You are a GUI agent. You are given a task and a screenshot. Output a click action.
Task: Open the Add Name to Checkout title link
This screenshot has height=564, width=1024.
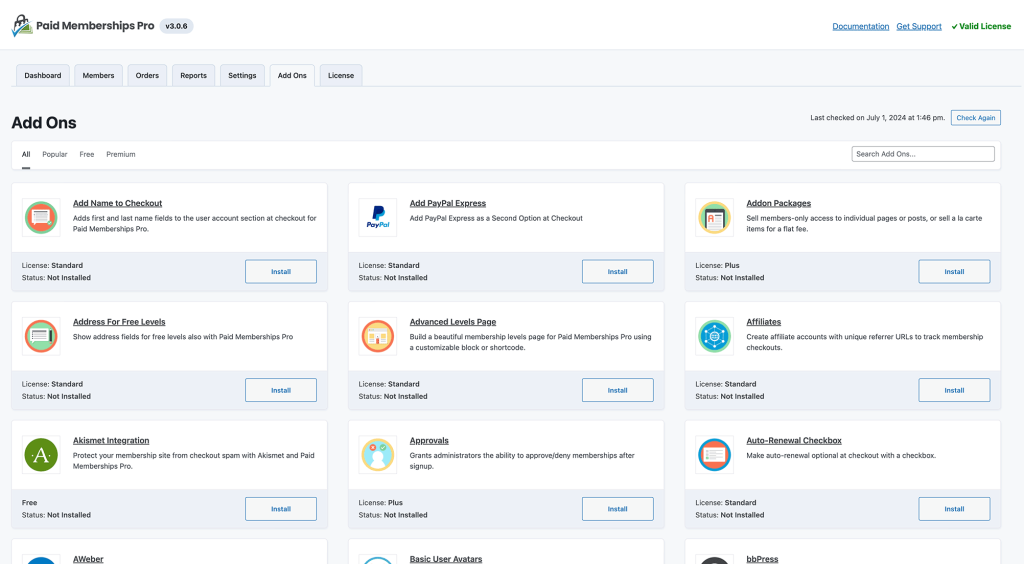tap(118, 204)
